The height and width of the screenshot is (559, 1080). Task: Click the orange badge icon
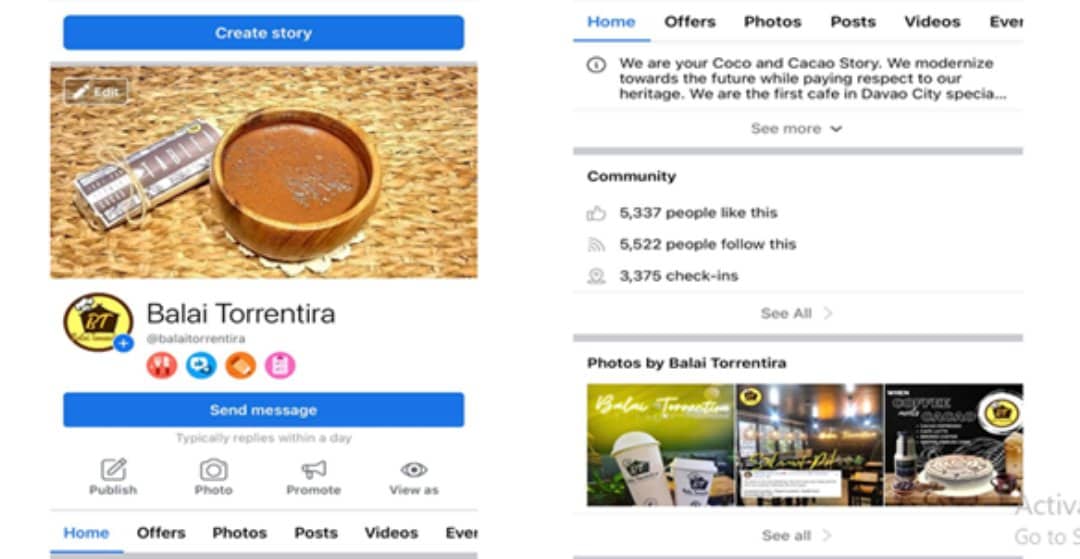coord(240,366)
